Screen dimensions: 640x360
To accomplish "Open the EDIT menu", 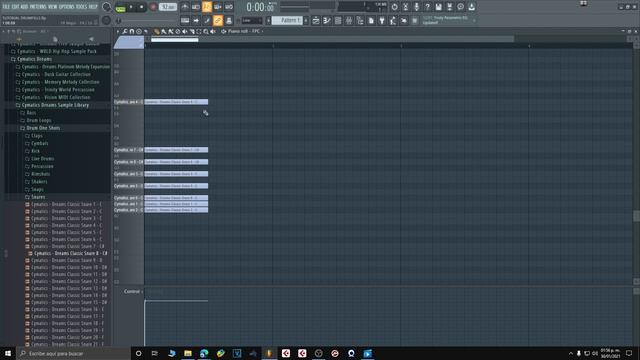I will tap(16, 7).
